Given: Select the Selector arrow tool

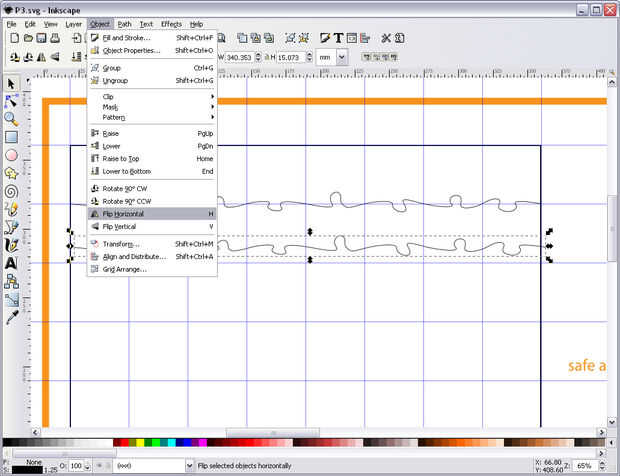Looking at the screenshot, I should (11, 84).
